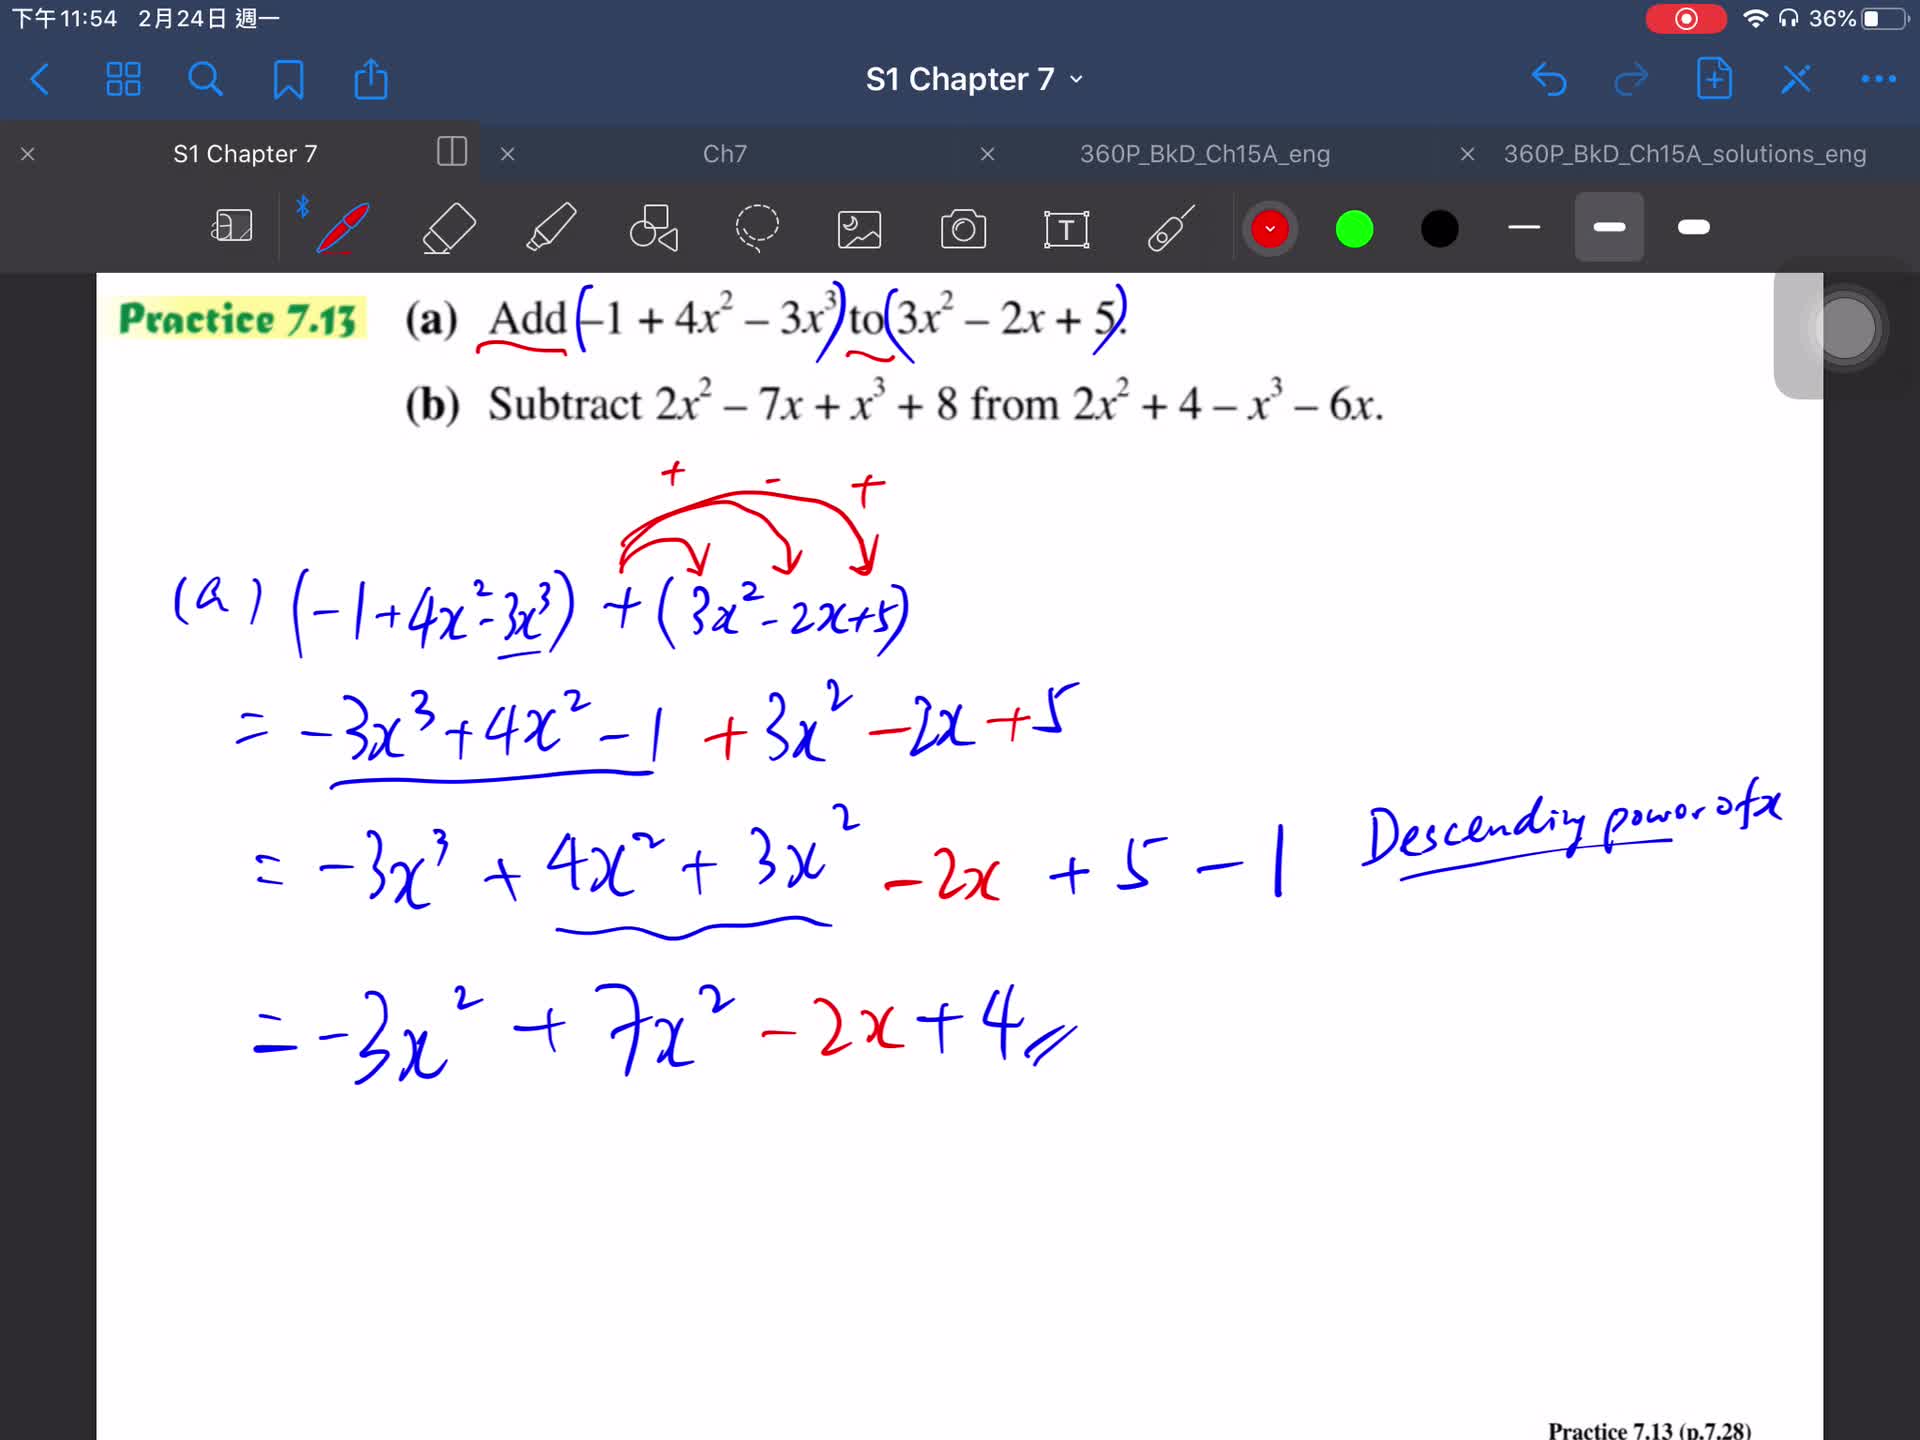Open the red color swatch dropdown
The height and width of the screenshot is (1440, 1920).
(1269, 229)
